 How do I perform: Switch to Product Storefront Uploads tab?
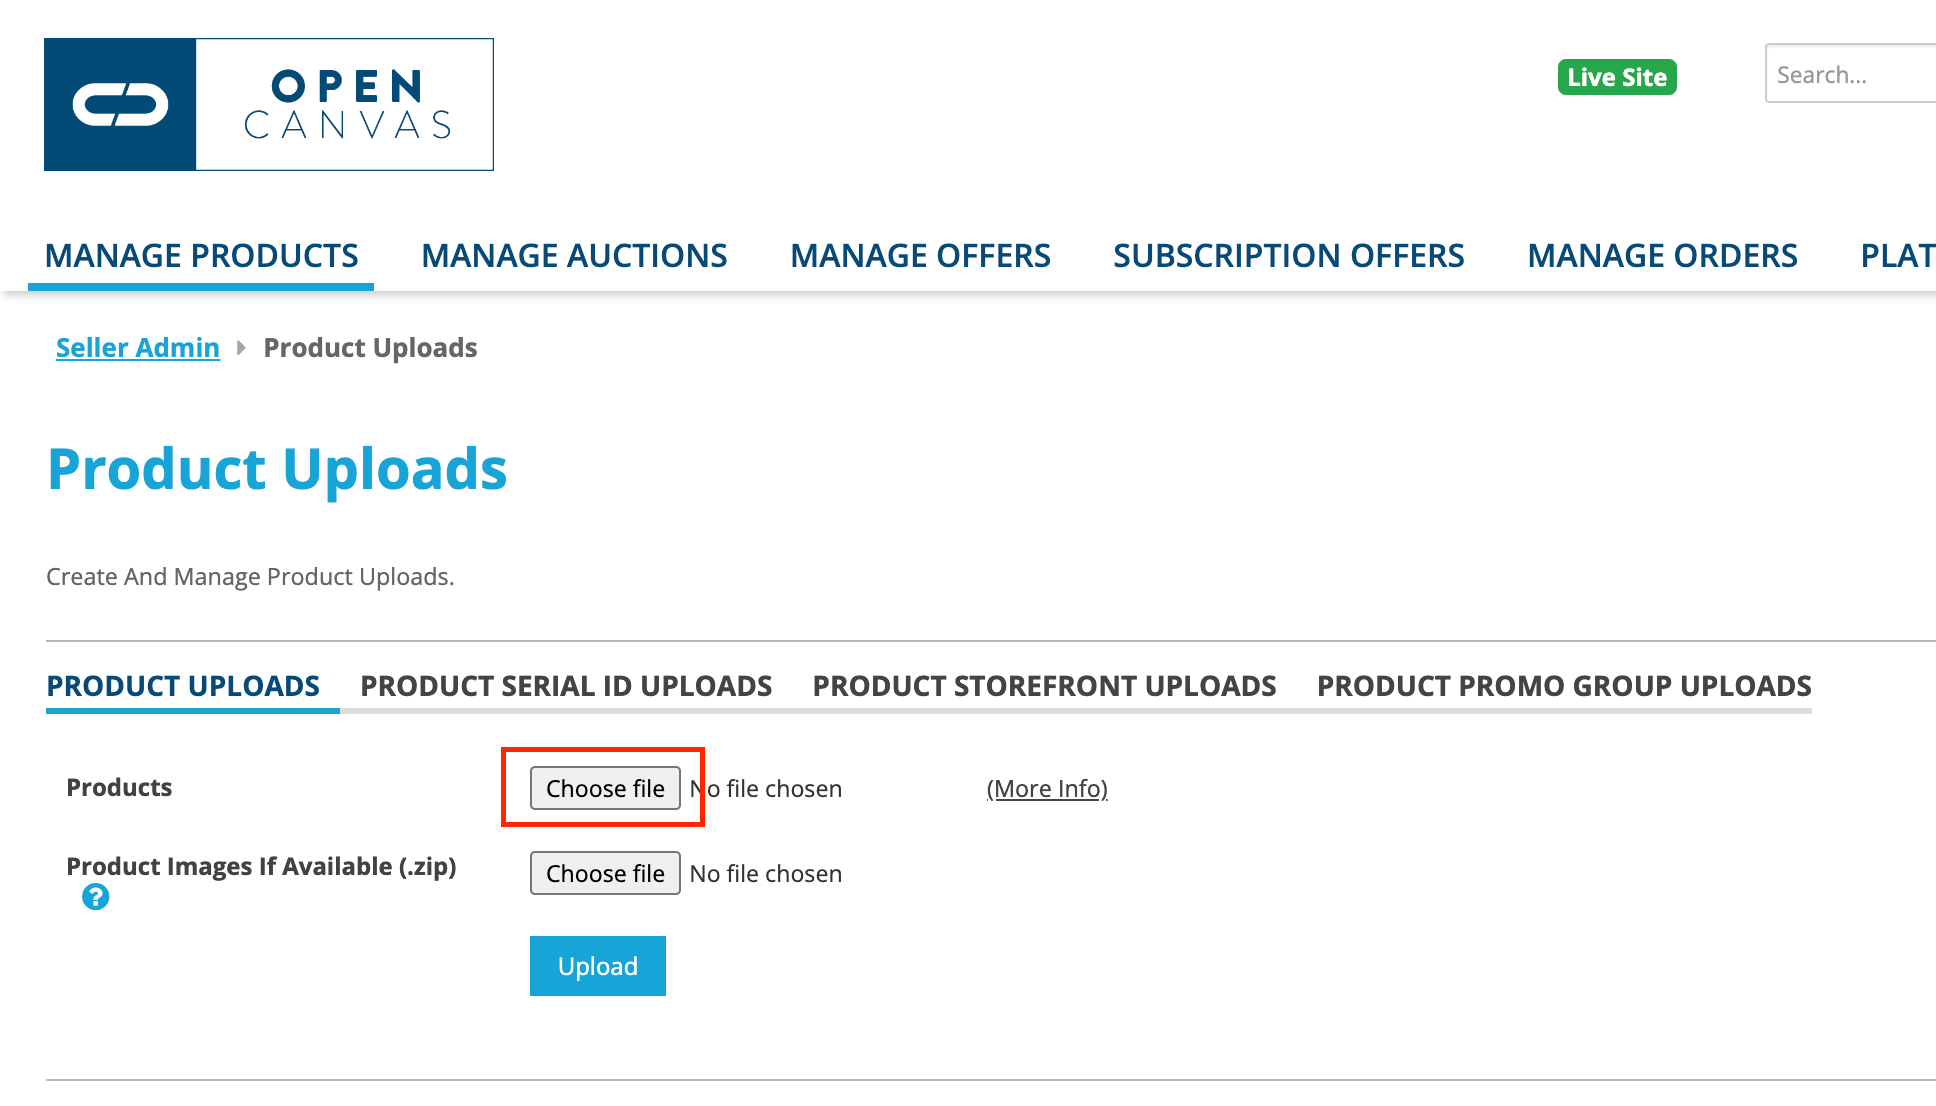point(1044,686)
